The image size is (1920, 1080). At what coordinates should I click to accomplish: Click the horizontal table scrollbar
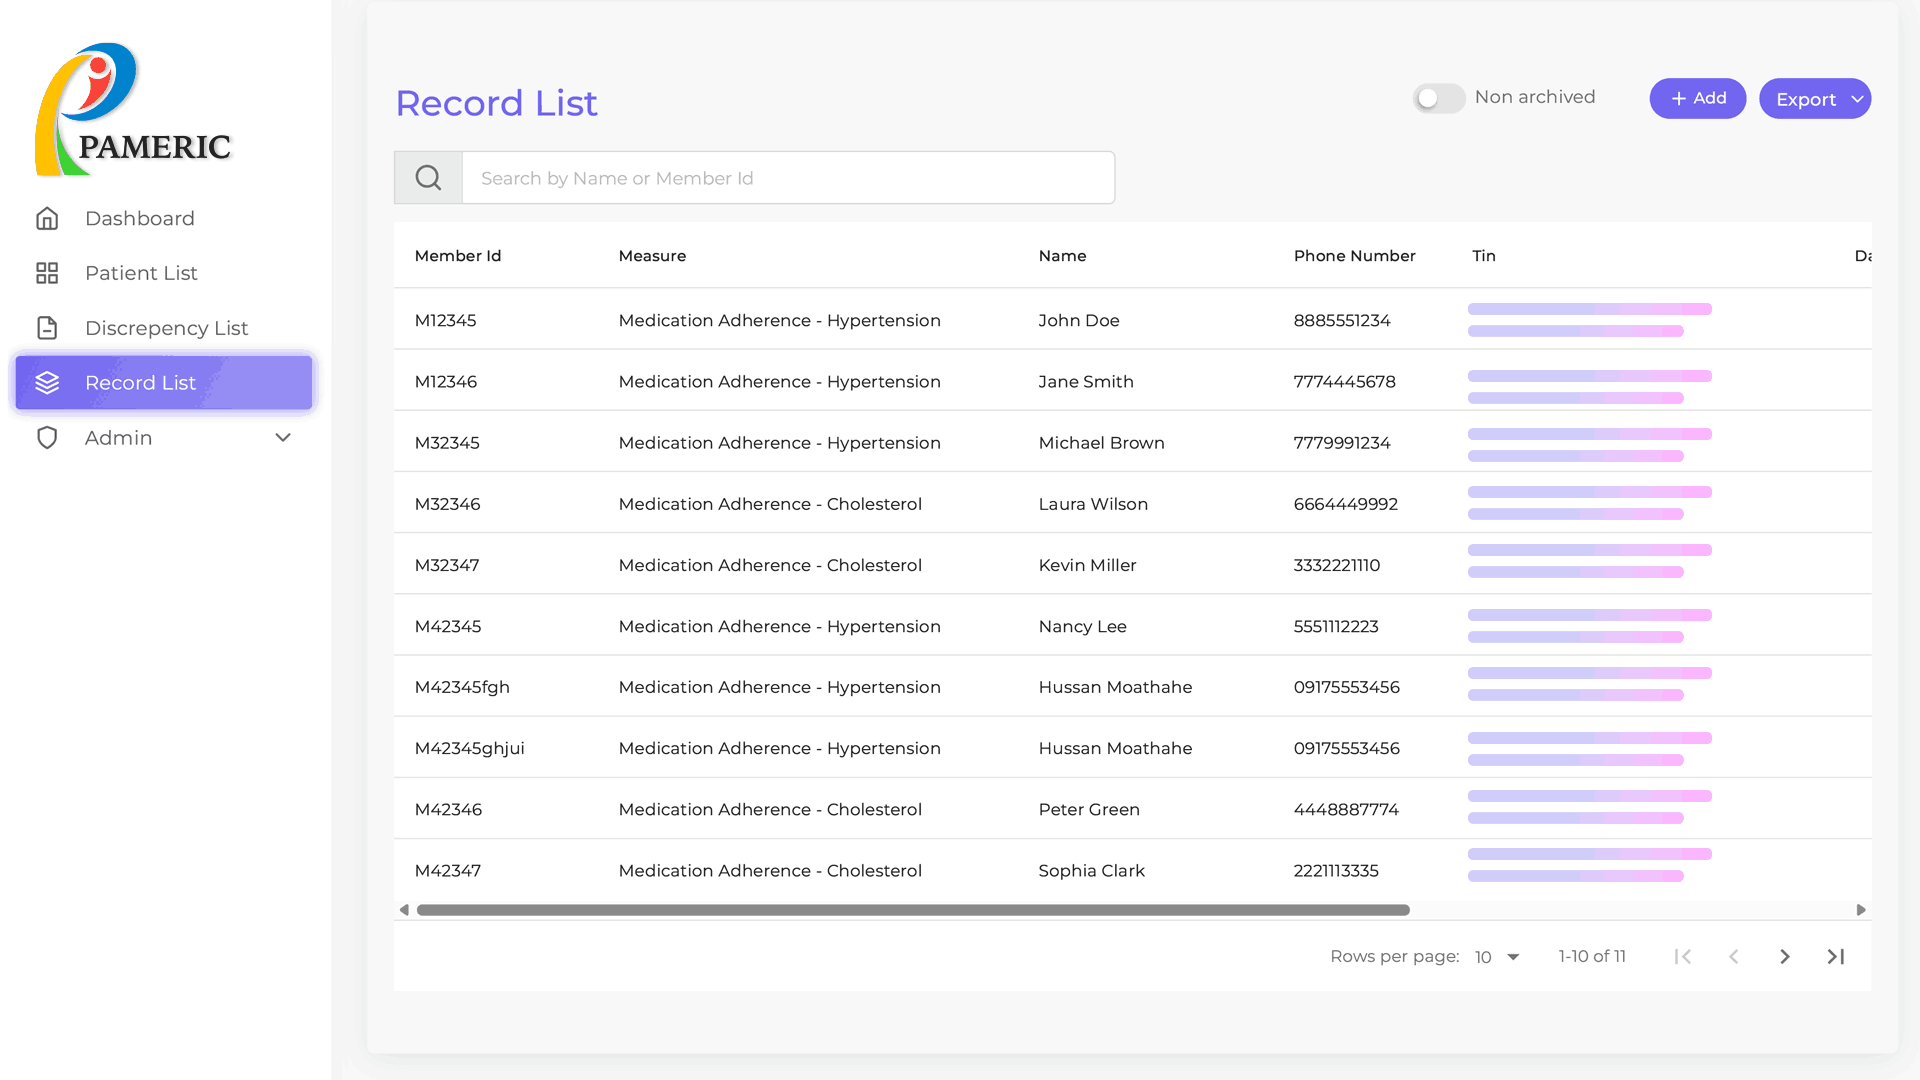coord(912,910)
